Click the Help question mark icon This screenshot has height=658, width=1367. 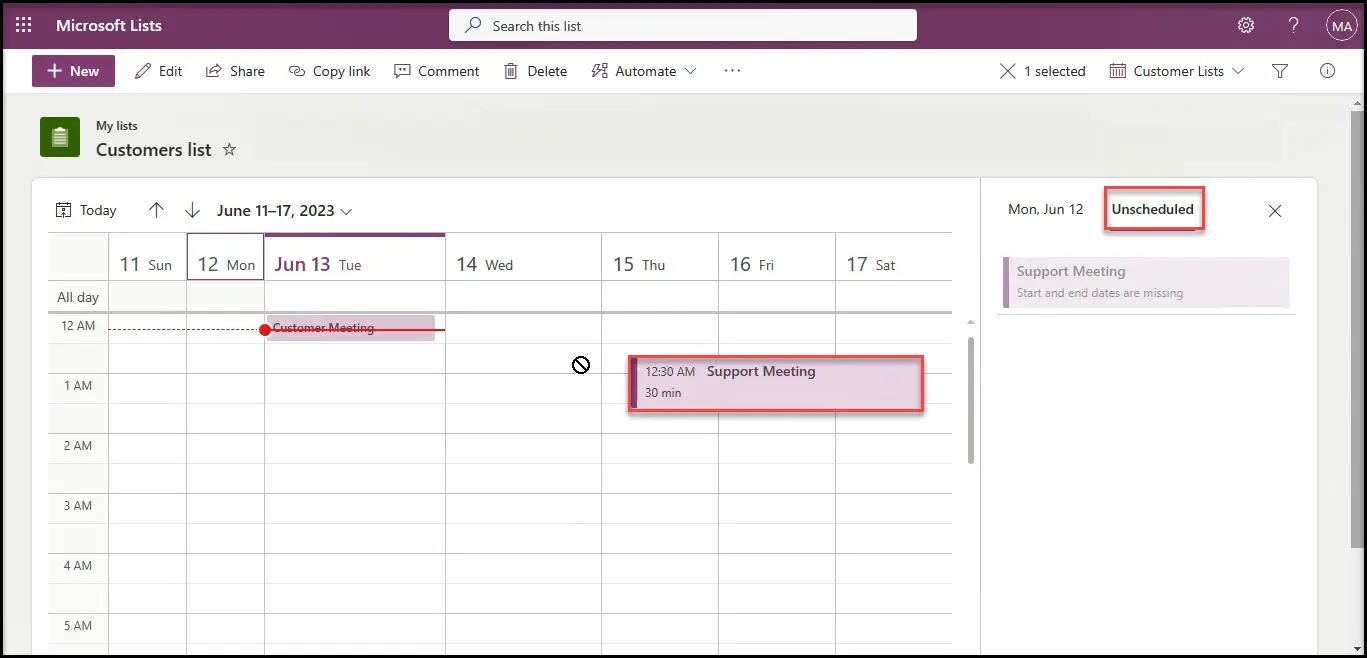coord(1293,25)
